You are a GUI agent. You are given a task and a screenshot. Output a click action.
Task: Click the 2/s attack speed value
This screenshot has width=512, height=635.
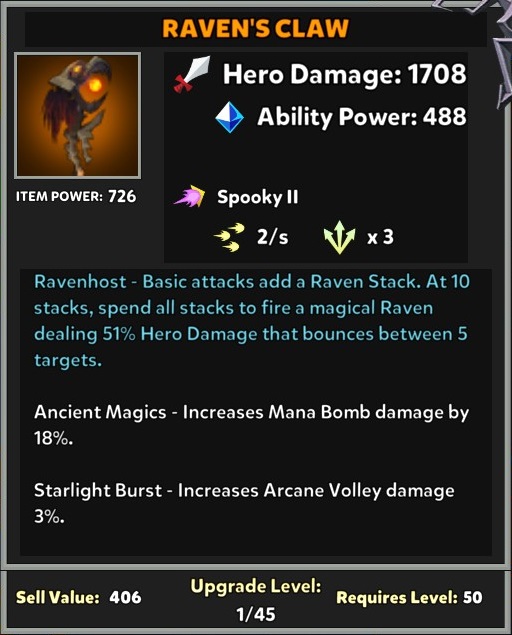273,237
